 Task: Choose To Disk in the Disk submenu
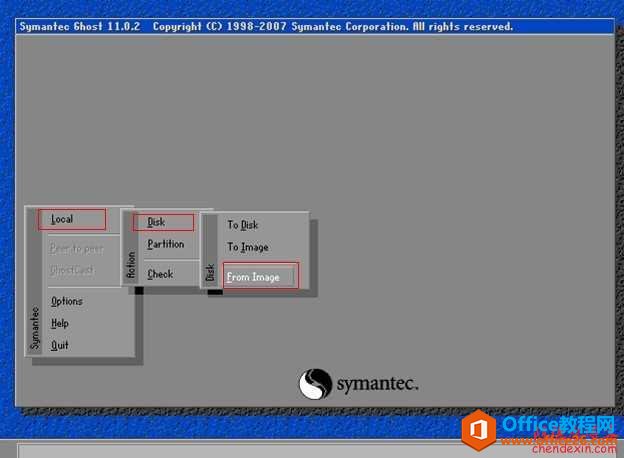point(243,225)
